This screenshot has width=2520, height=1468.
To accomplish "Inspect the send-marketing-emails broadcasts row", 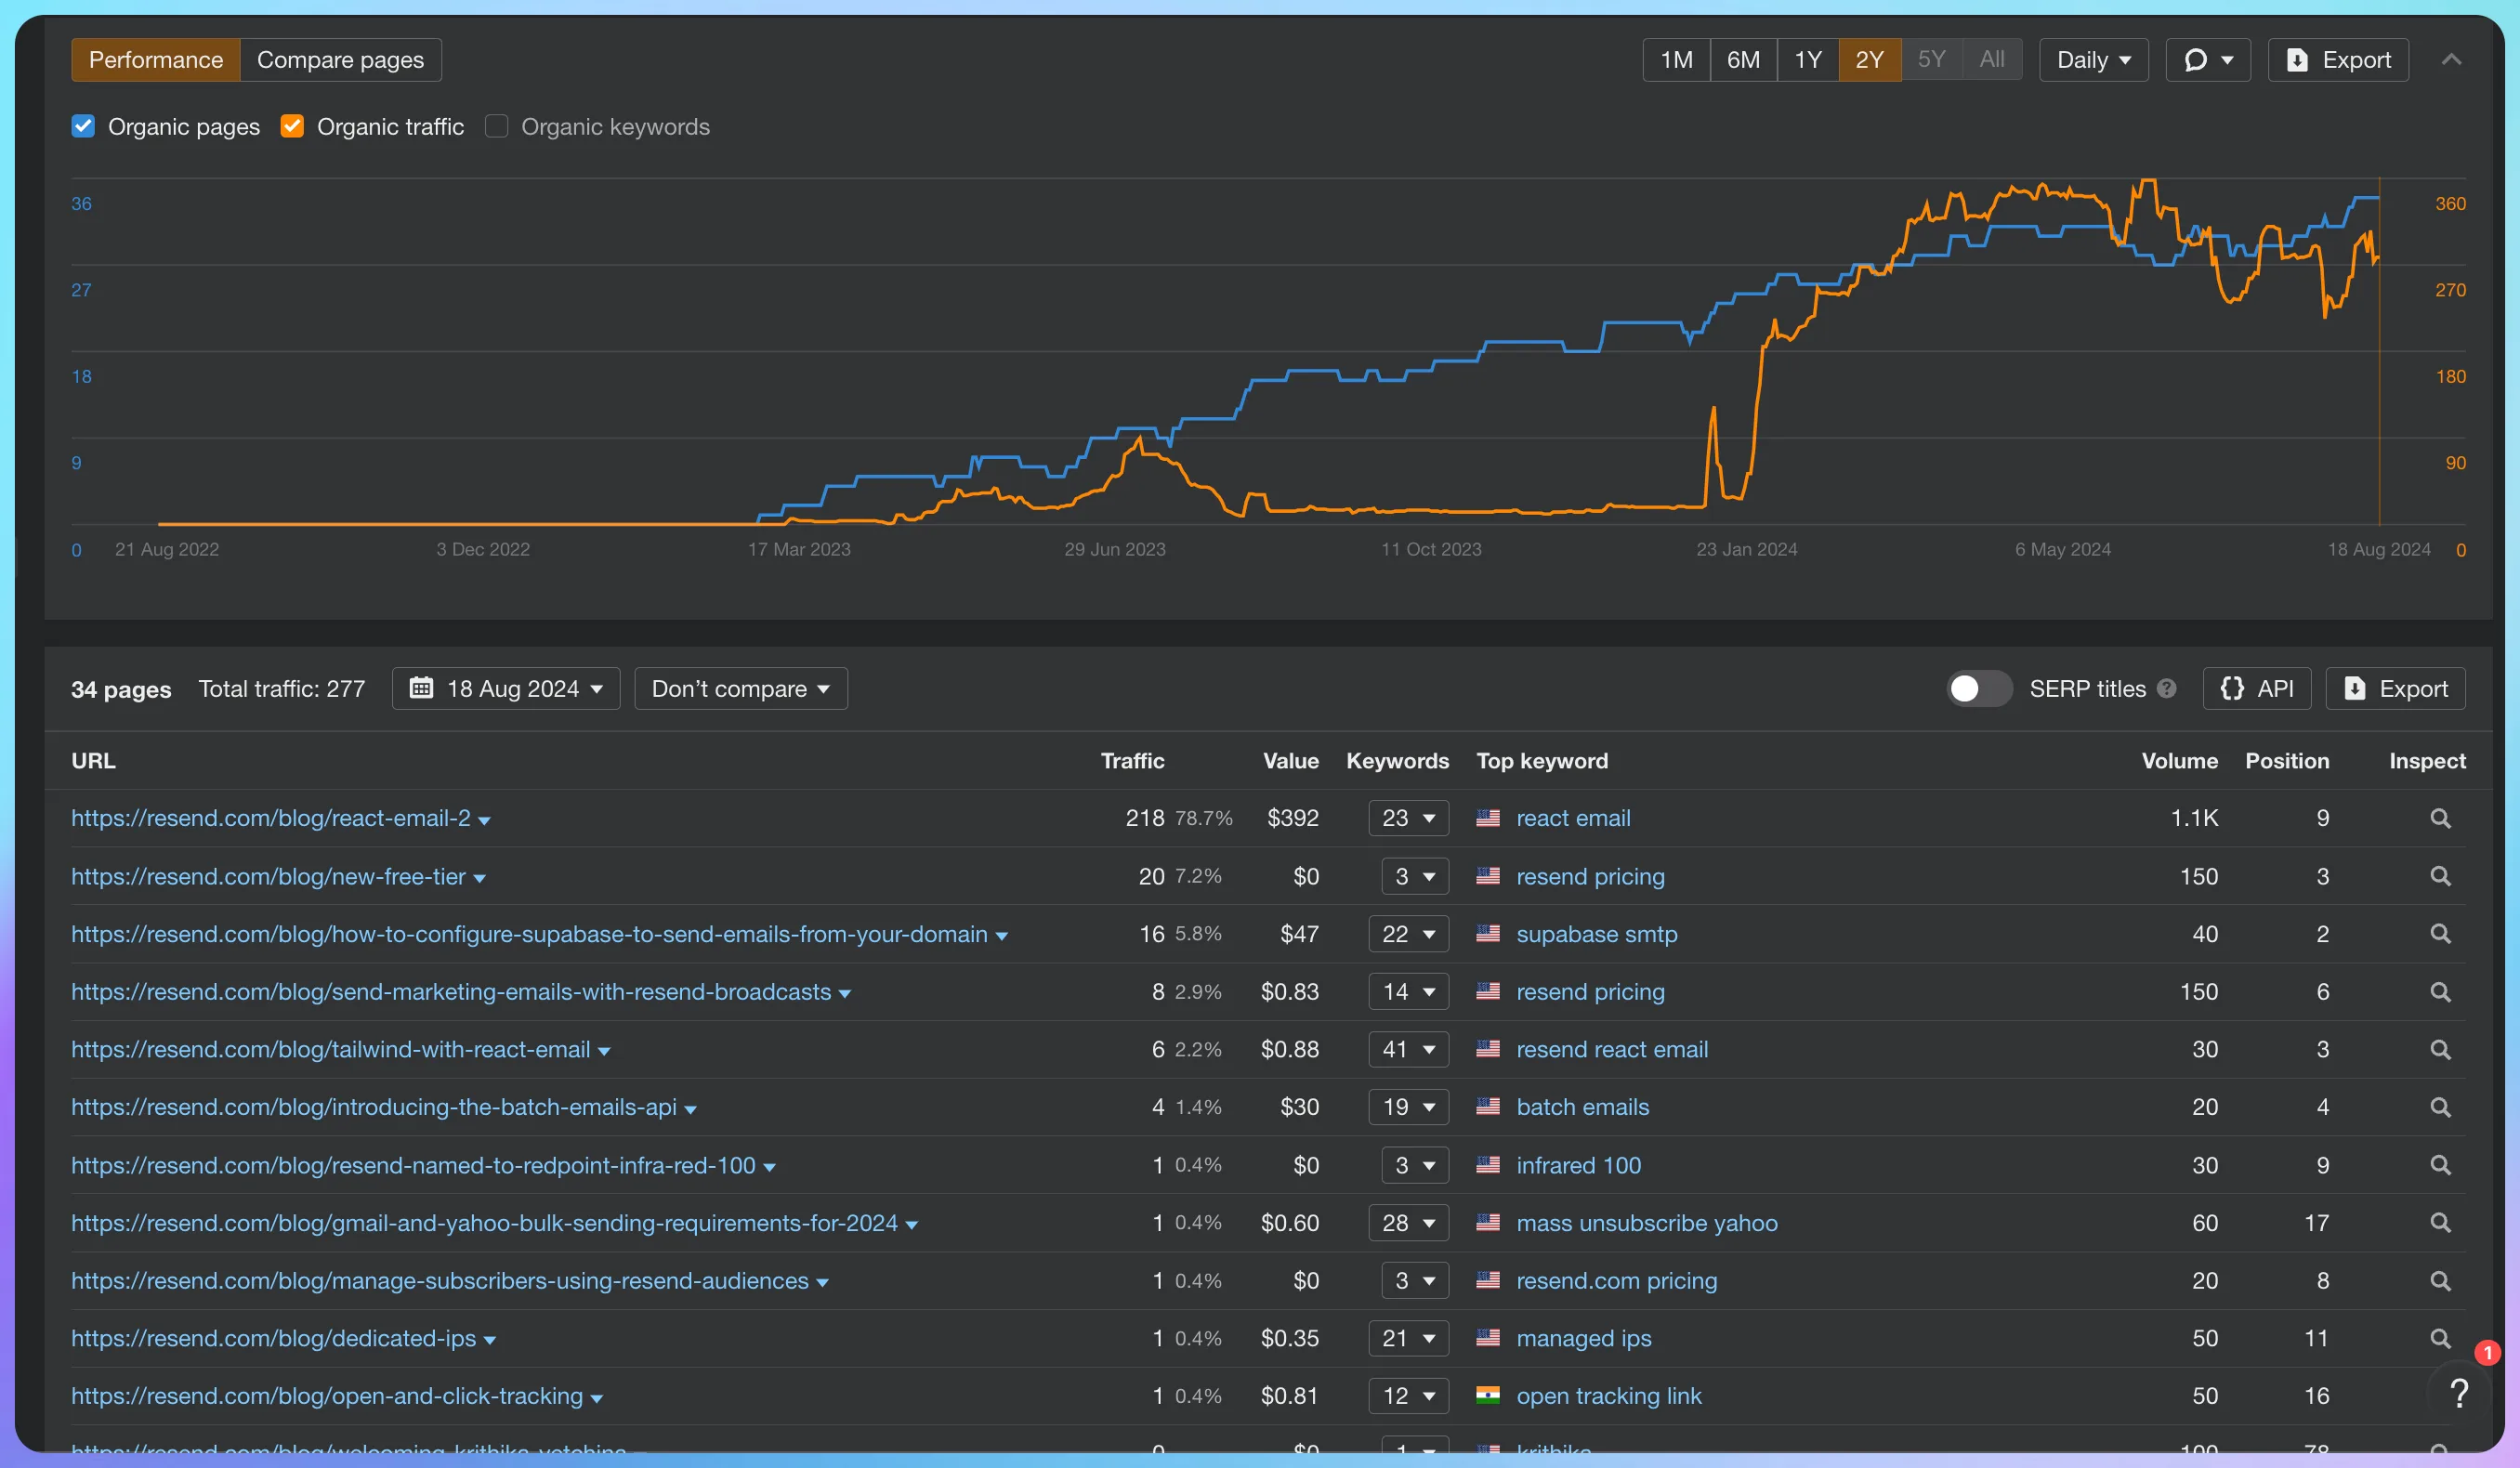I will coord(2440,992).
